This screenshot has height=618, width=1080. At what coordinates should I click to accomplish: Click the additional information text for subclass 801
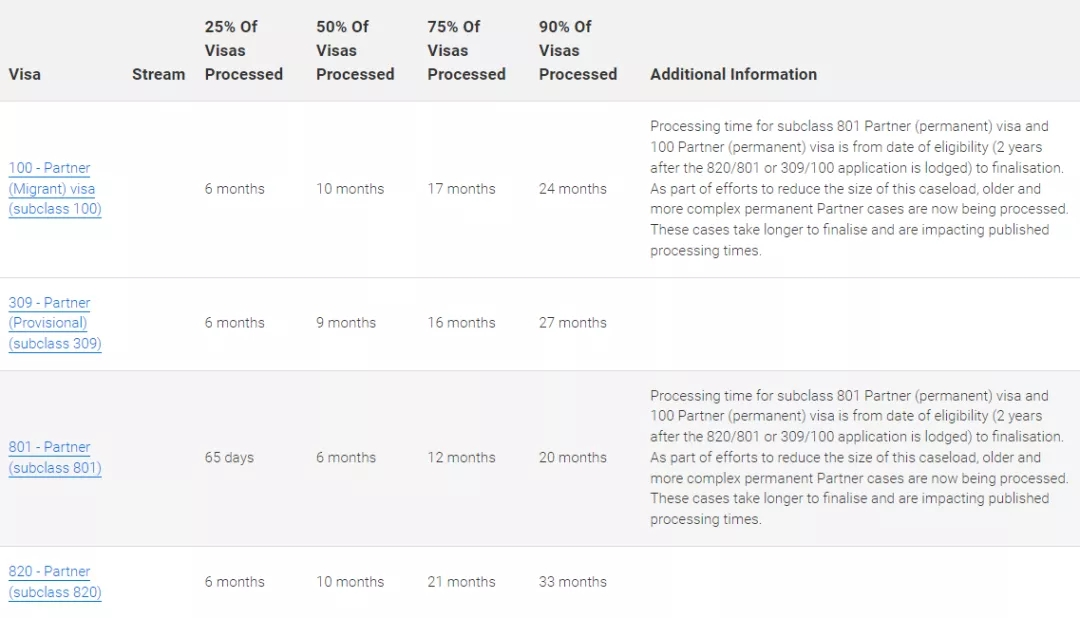point(858,457)
